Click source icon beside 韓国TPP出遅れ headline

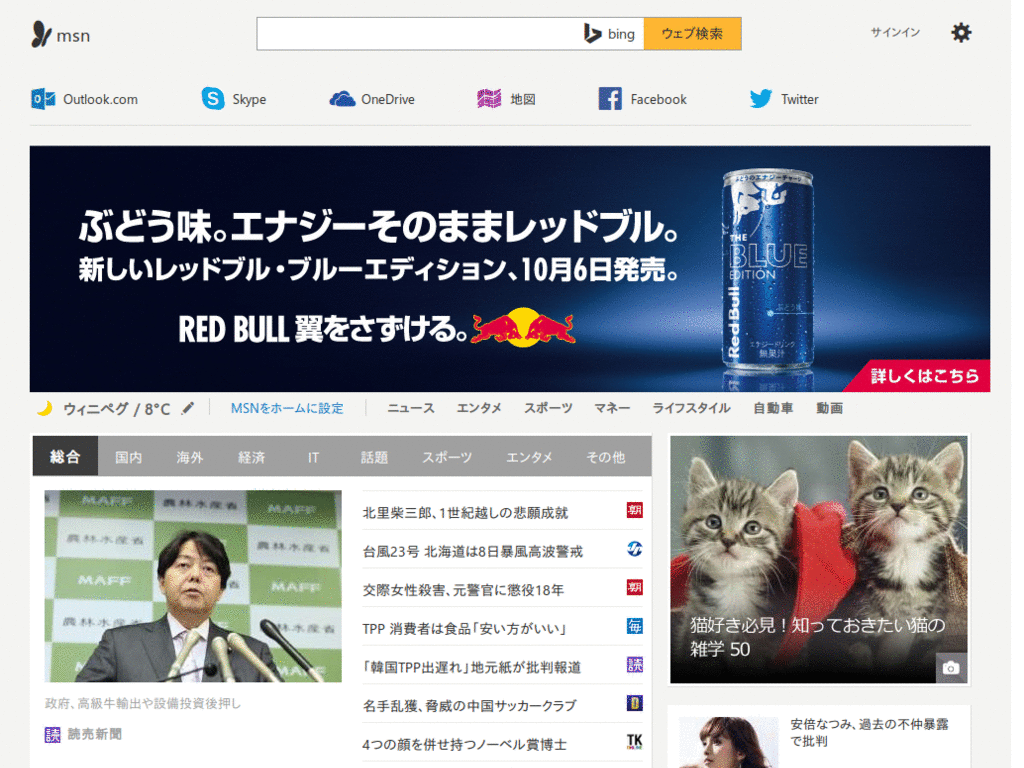(634, 664)
